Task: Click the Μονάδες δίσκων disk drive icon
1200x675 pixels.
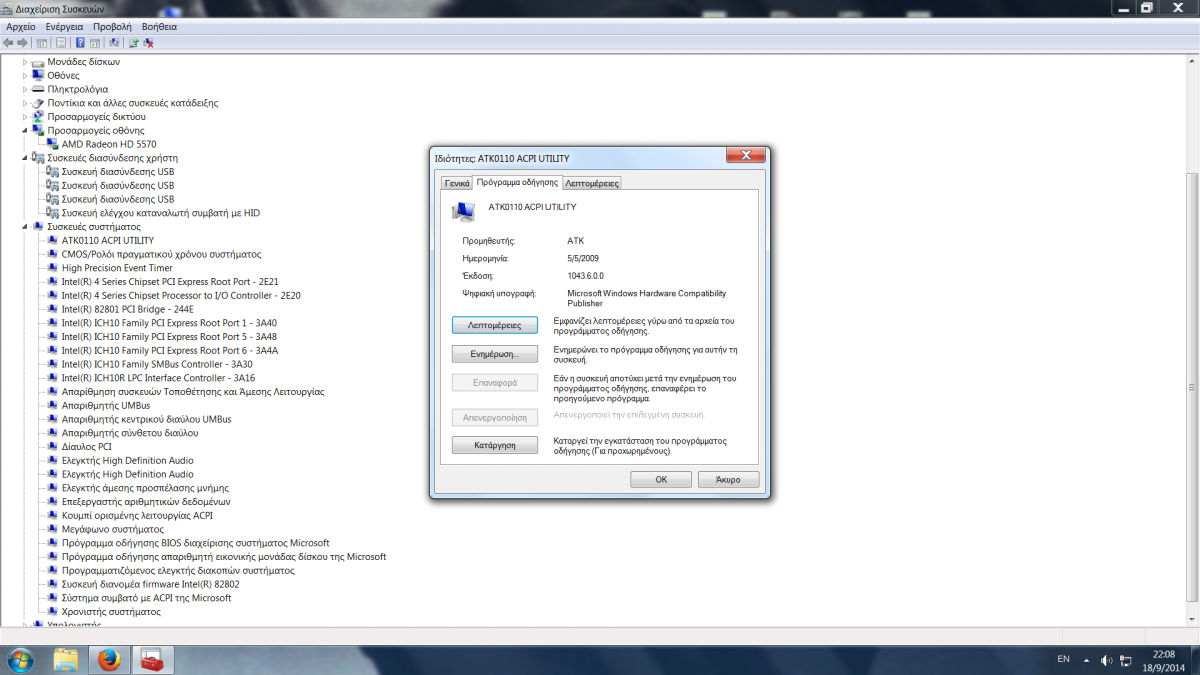Action: [38, 62]
